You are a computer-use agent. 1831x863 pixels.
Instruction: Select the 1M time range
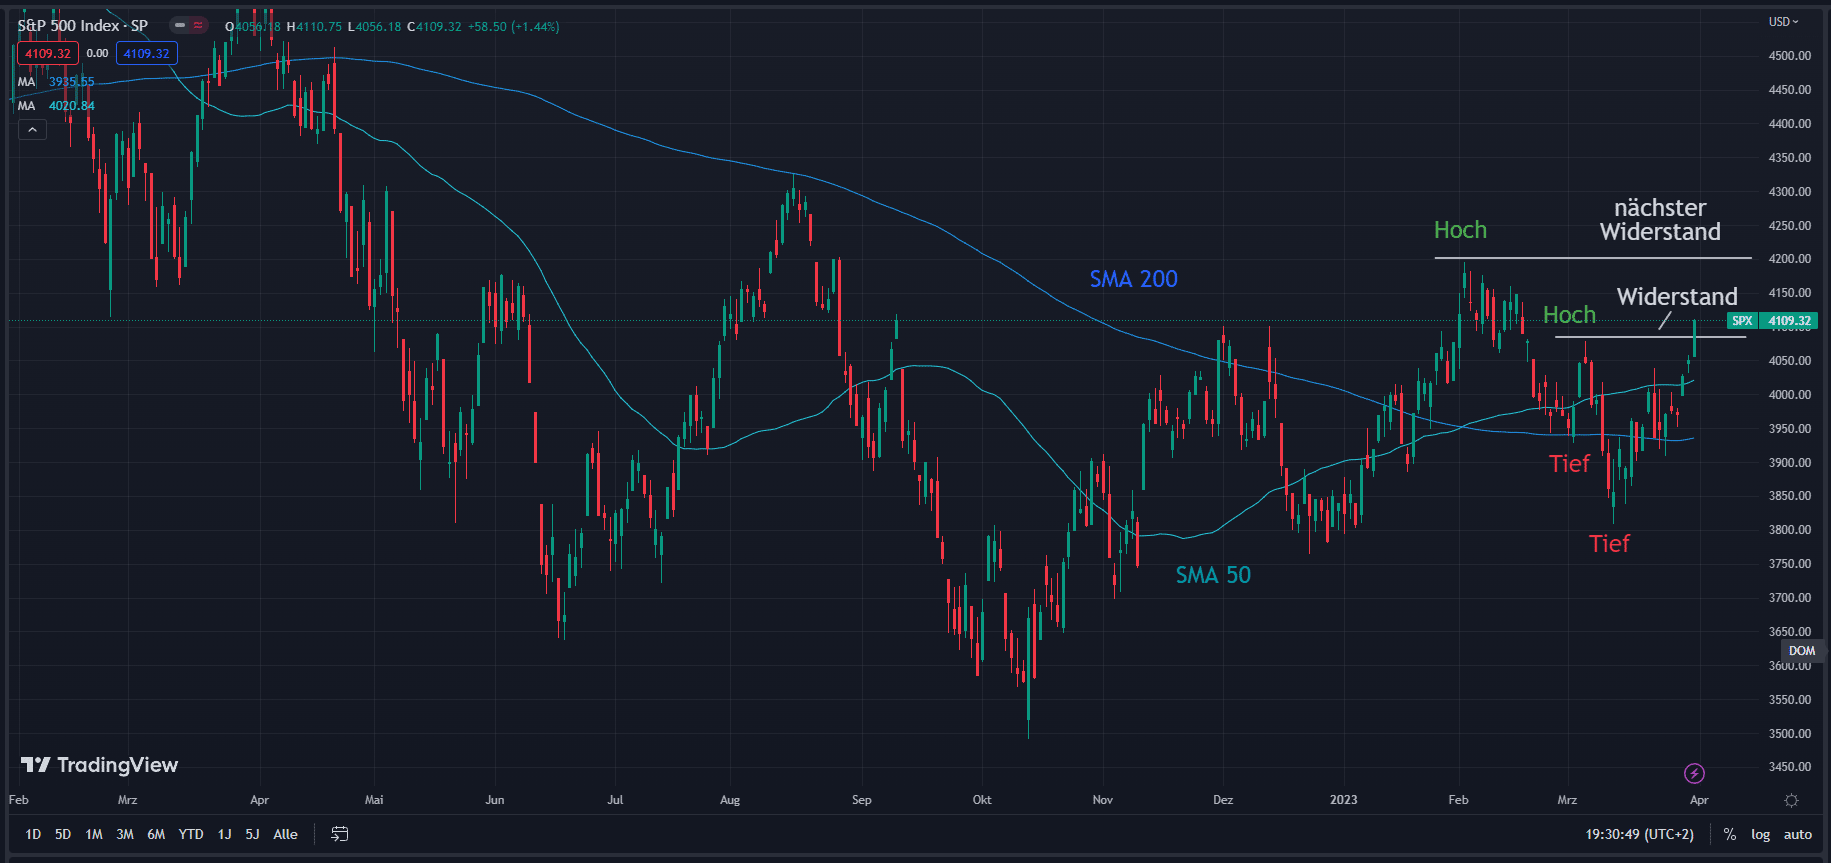coord(94,834)
